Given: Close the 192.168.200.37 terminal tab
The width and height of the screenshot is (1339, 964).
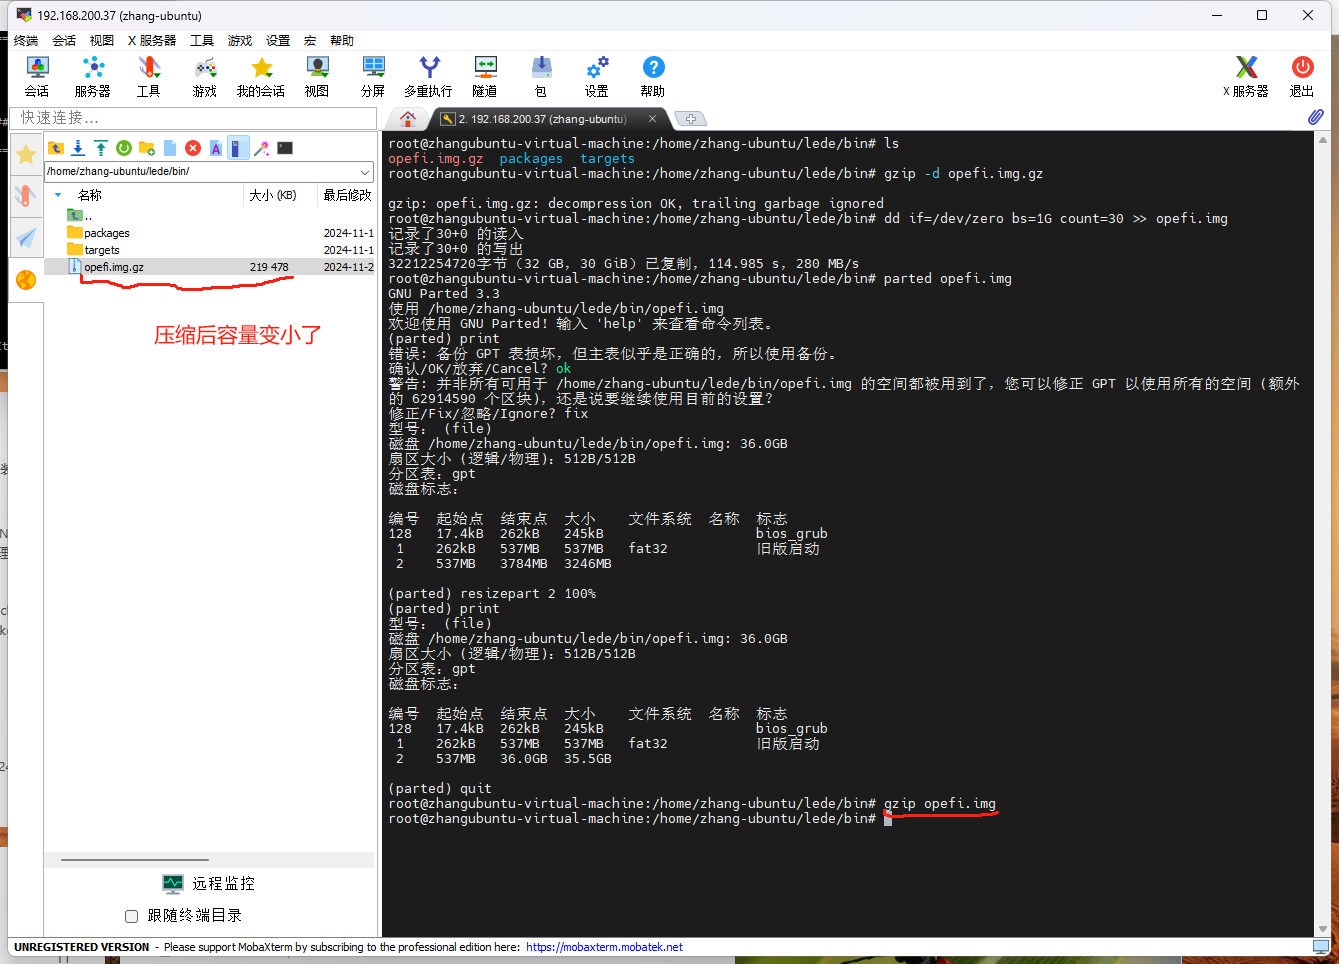Looking at the screenshot, I should pyautogui.click(x=652, y=118).
